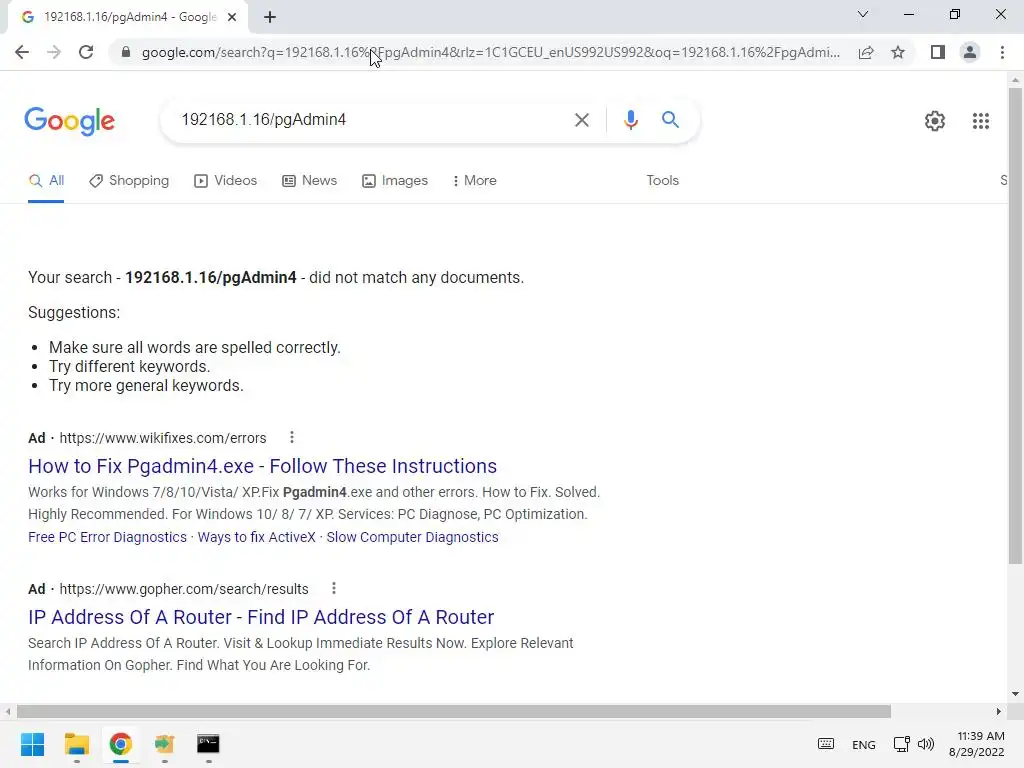Clear the search box with the X icon
The height and width of the screenshot is (768, 1024).
pos(581,120)
